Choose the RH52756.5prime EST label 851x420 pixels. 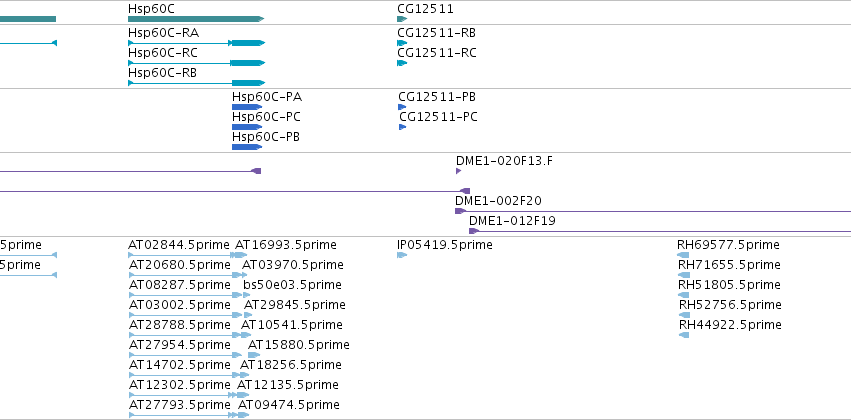click(731, 306)
